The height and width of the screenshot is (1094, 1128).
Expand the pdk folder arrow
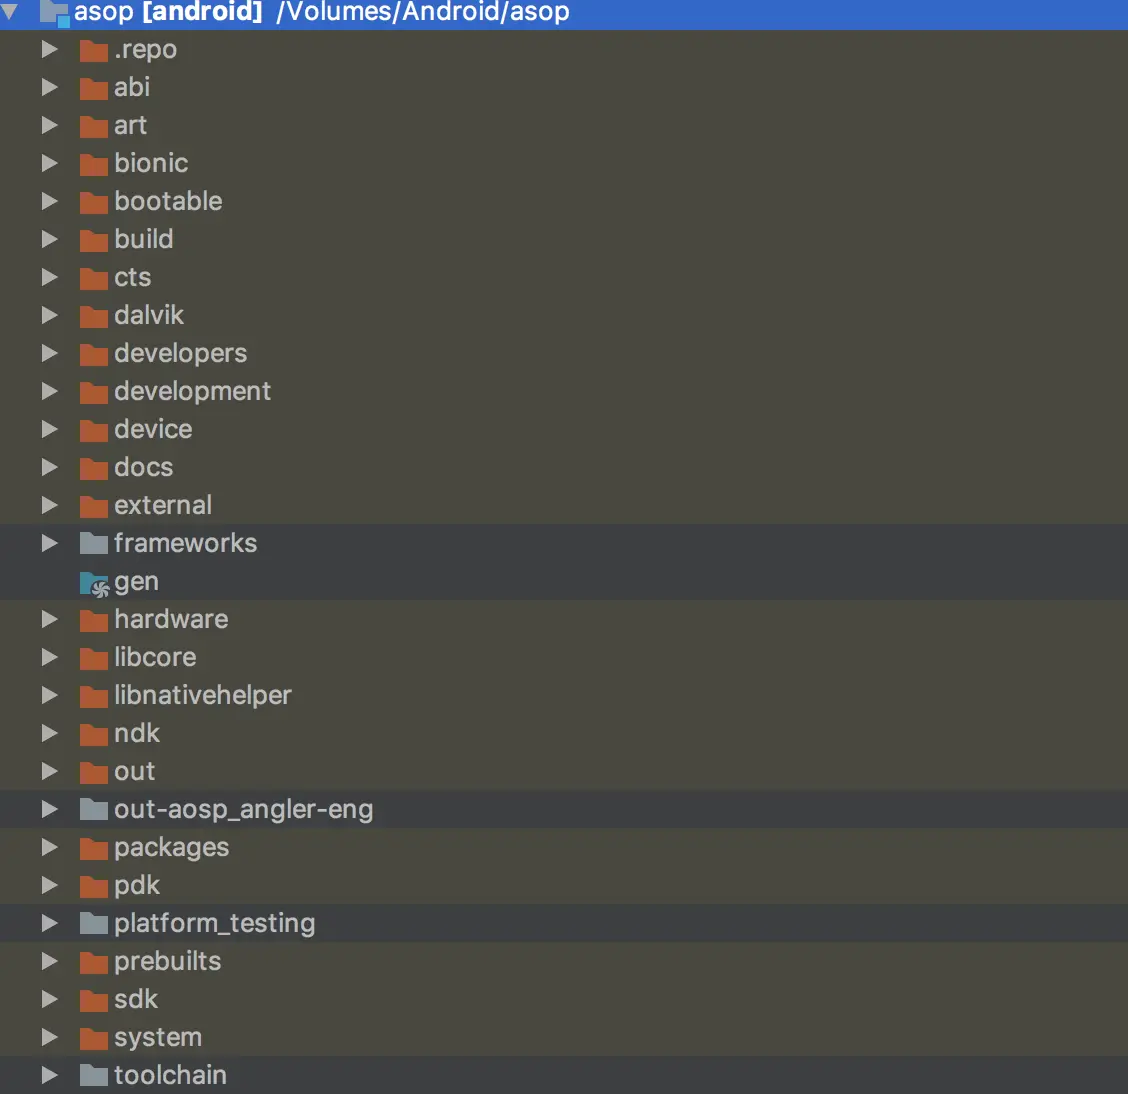pyautogui.click(x=50, y=885)
